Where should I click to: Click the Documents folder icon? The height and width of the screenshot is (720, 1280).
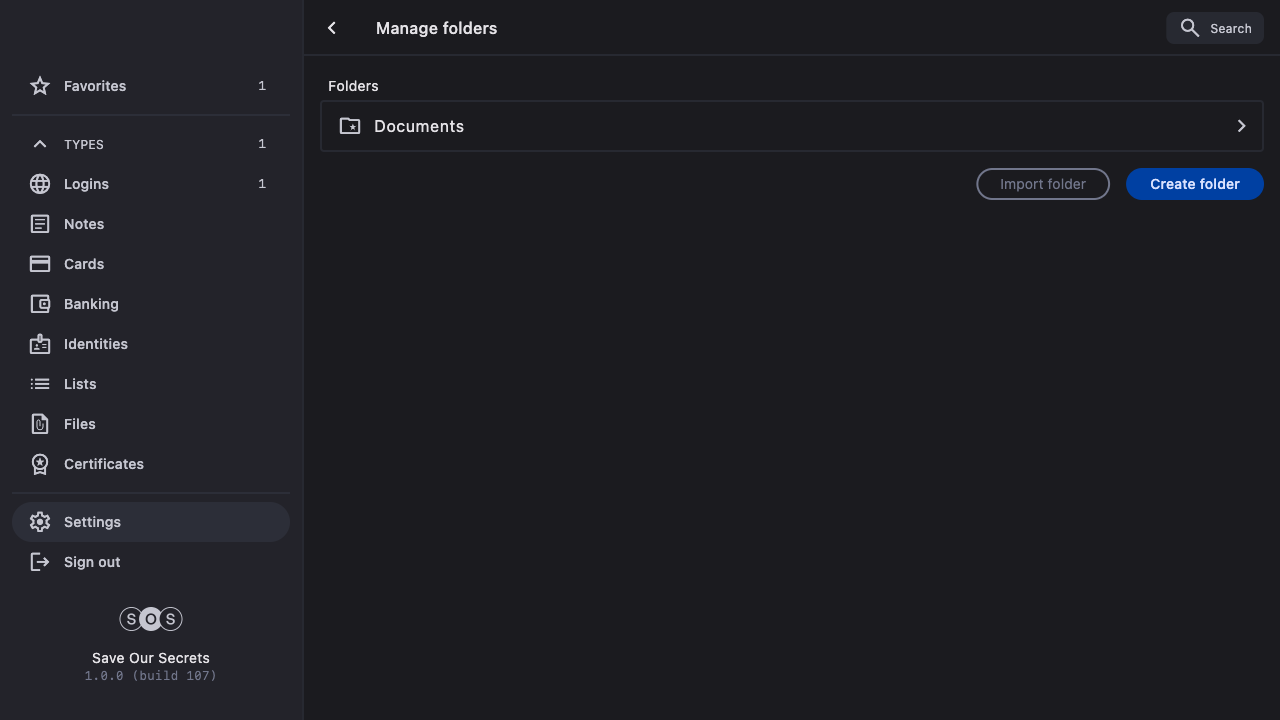pyautogui.click(x=350, y=126)
